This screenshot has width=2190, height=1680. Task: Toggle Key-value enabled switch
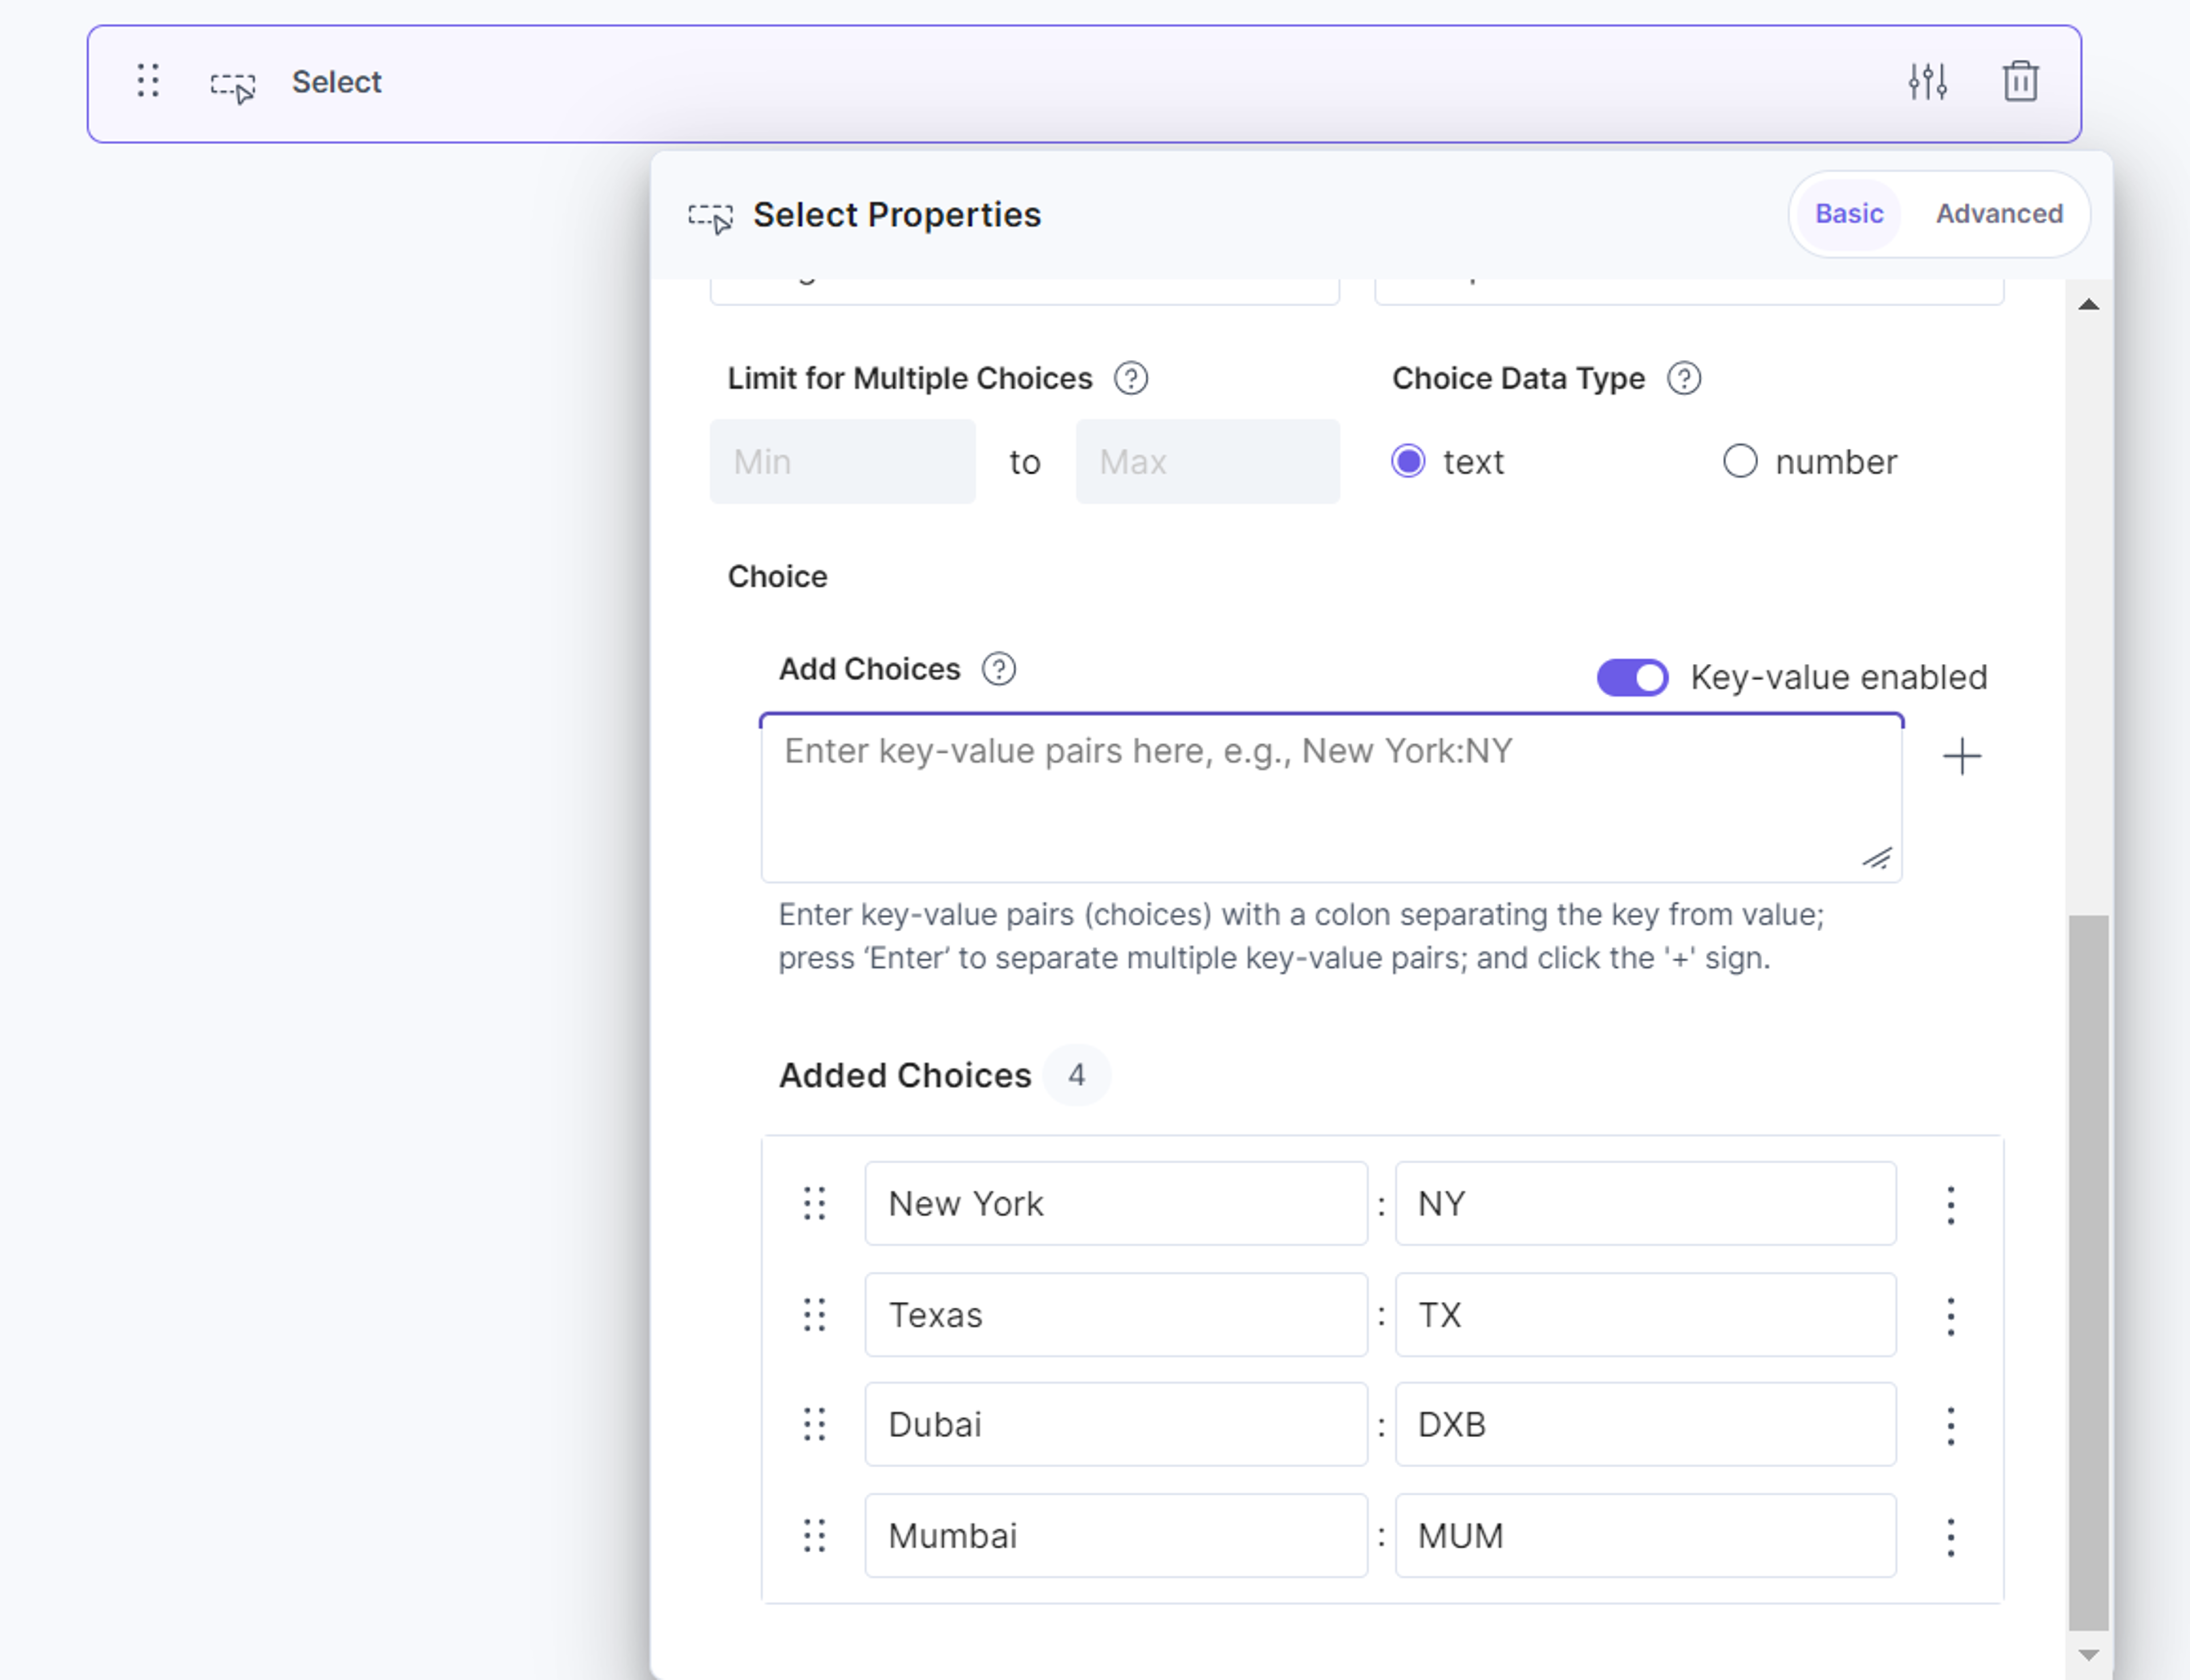coord(1632,678)
